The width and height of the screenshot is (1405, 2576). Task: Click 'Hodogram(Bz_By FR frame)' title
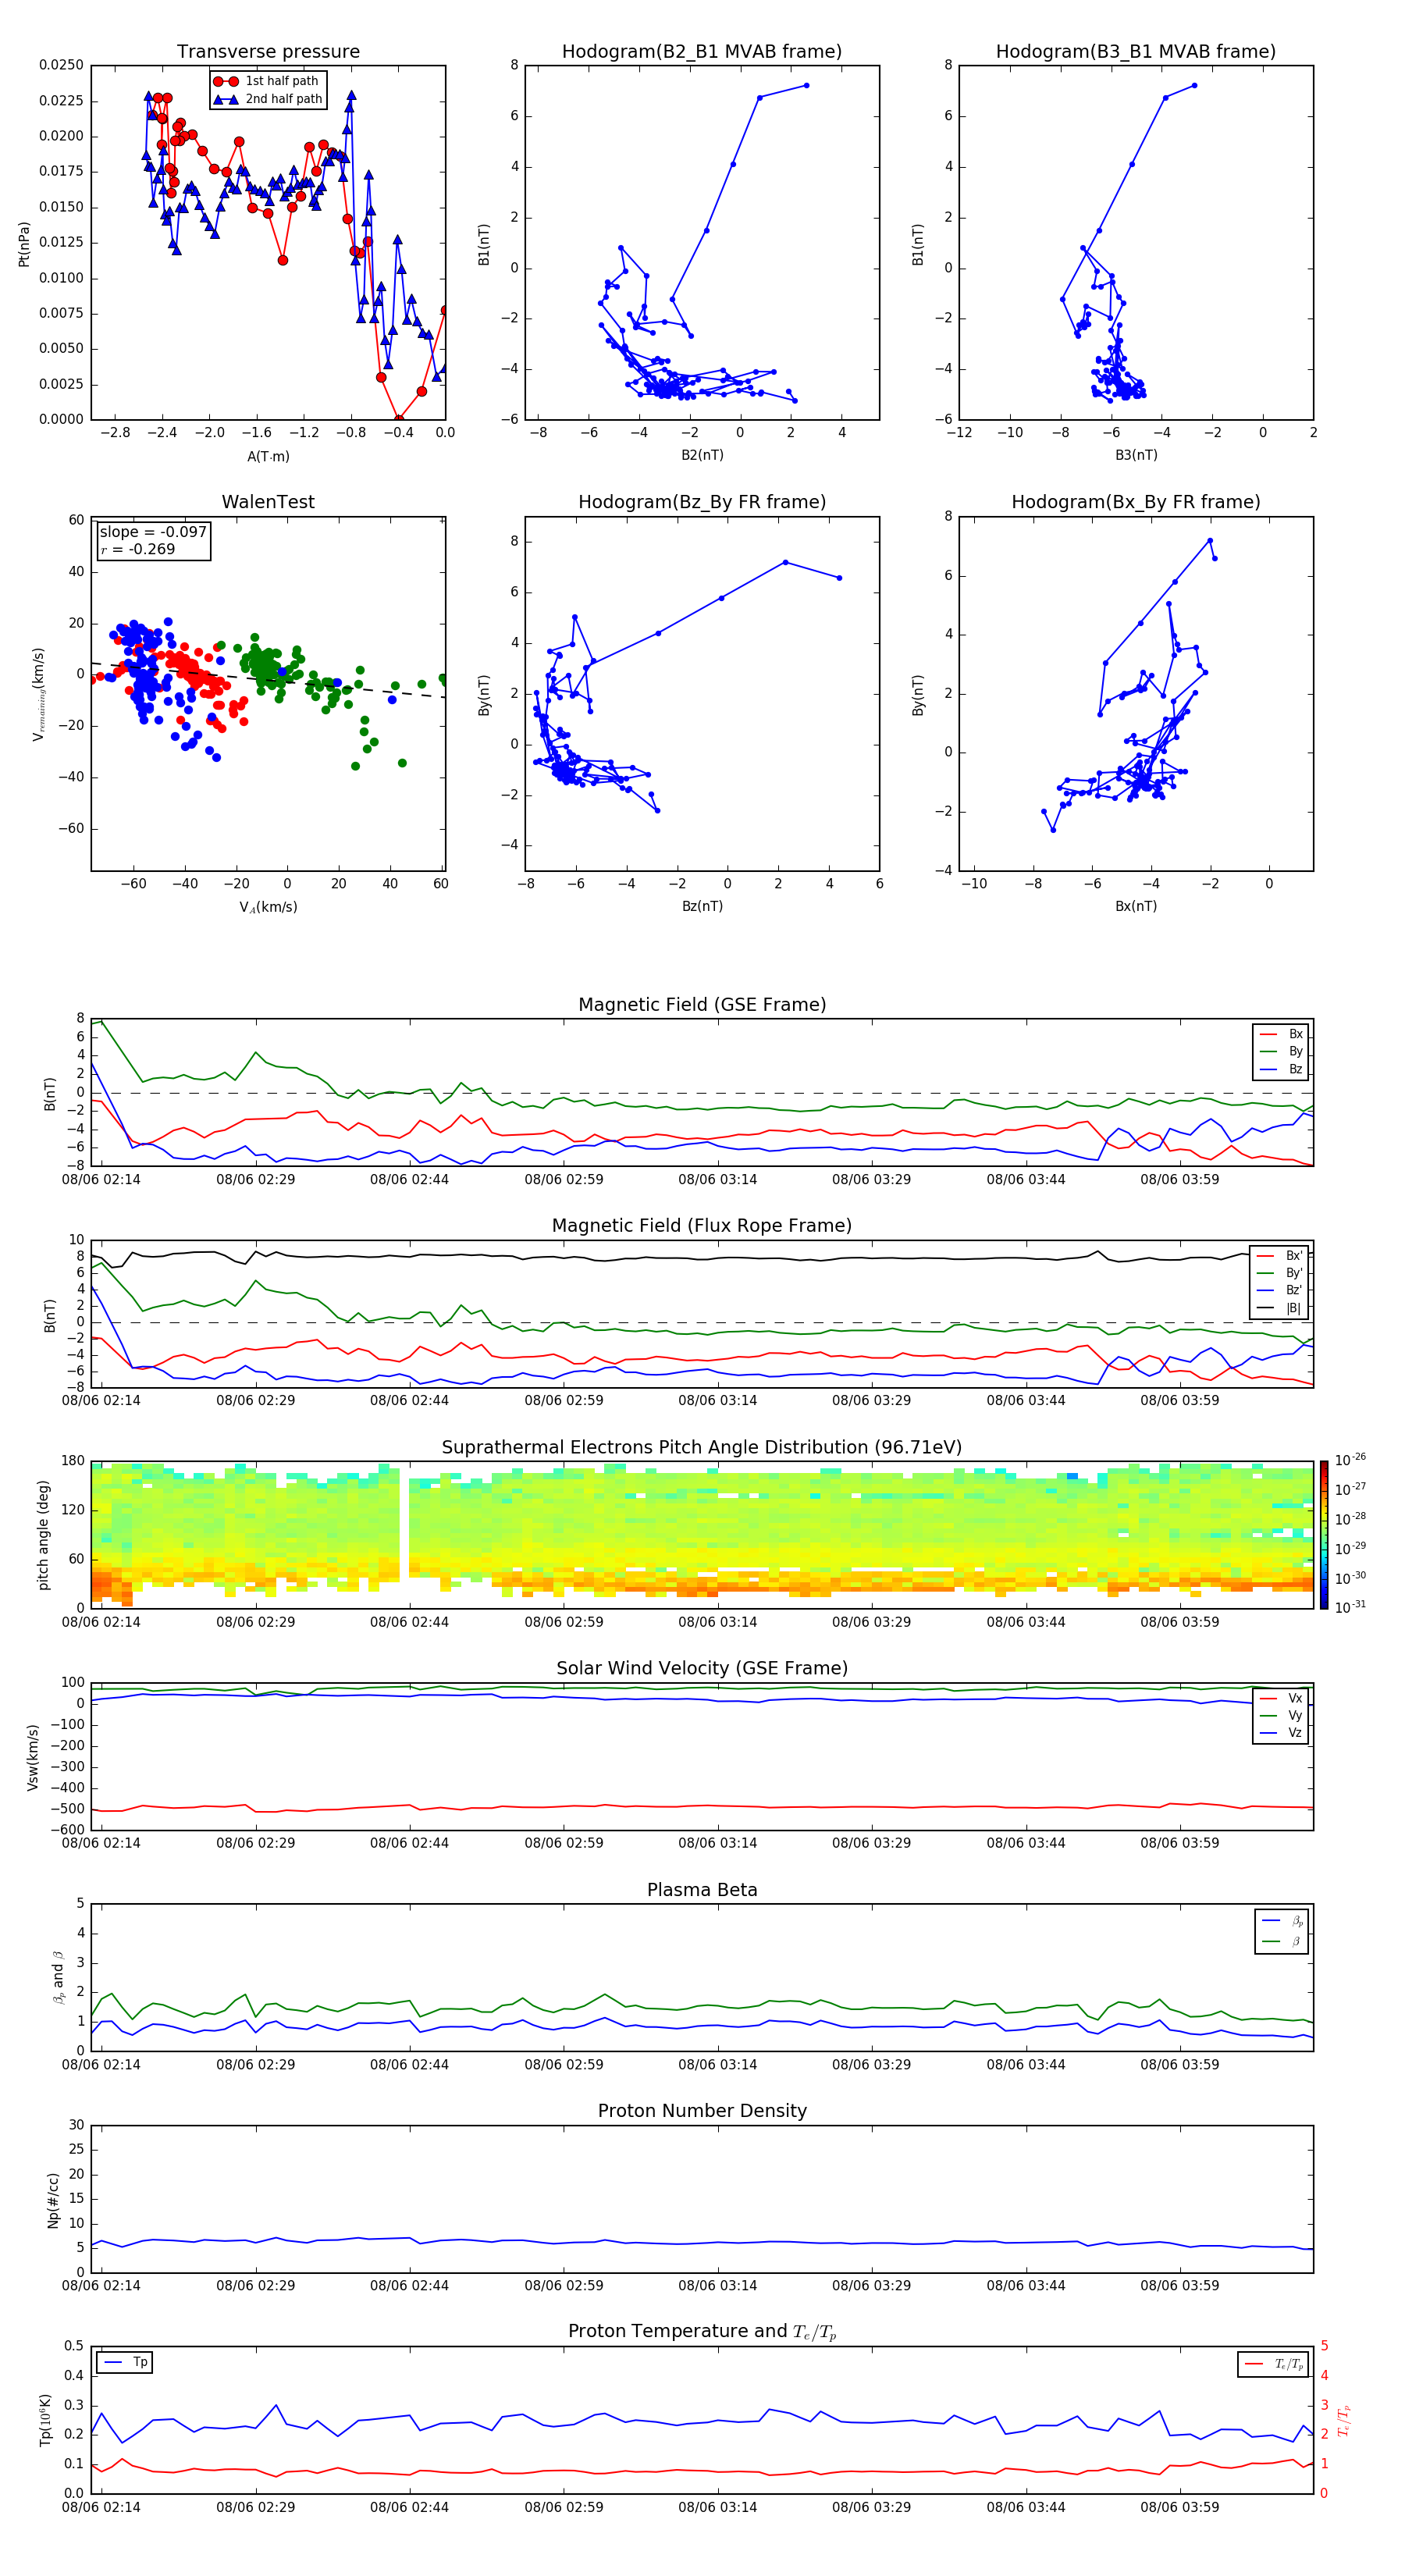(702, 502)
